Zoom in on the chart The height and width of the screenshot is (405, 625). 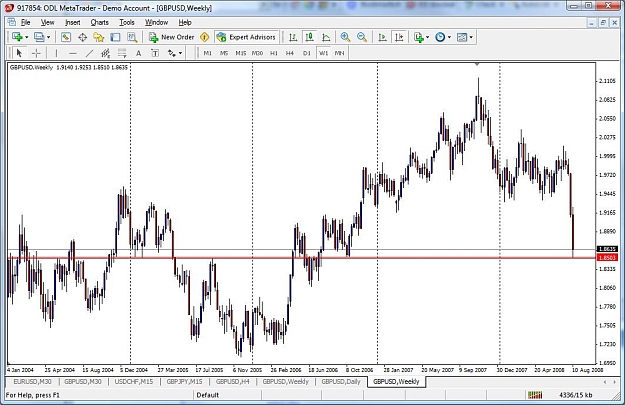(x=345, y=37)
